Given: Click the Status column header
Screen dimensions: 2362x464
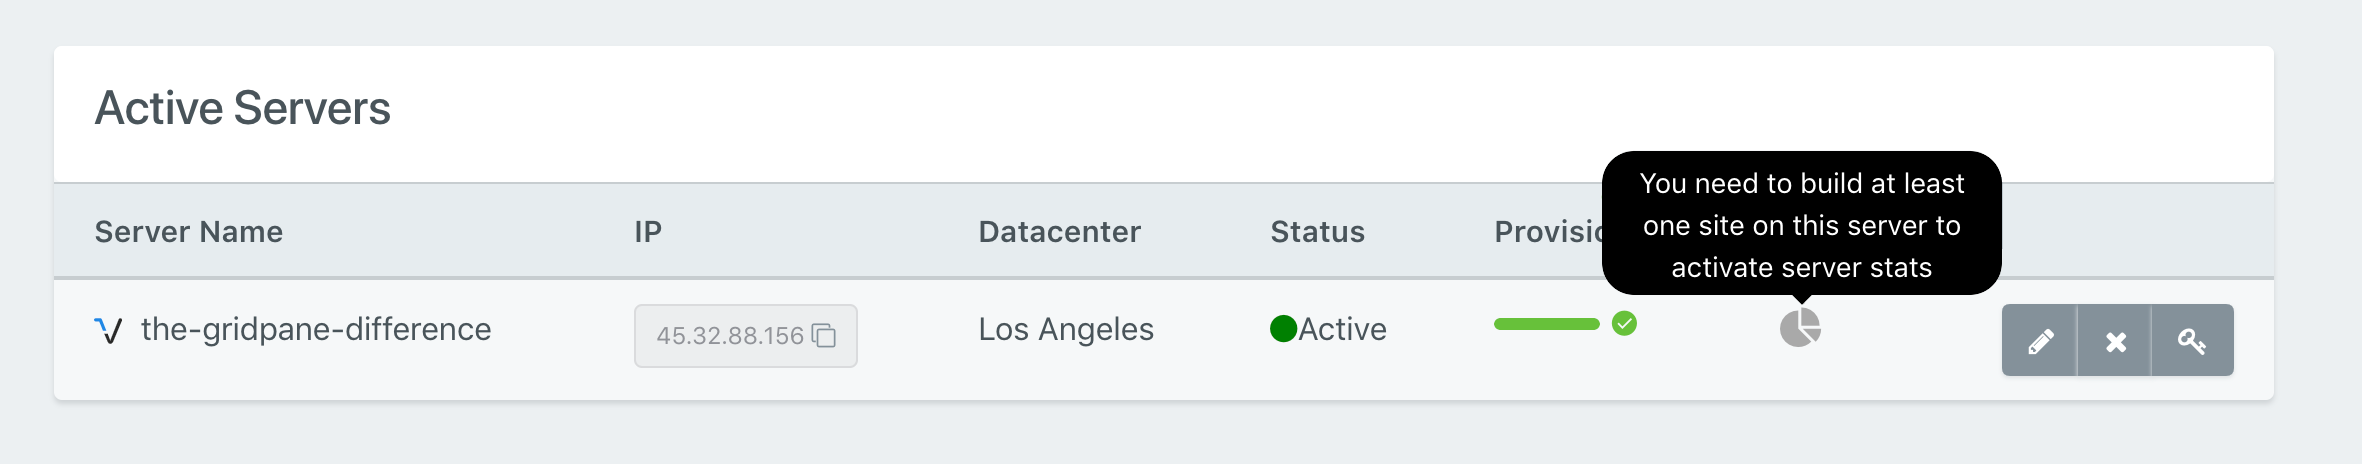Looking at the screenshot, I should 1318,232.
